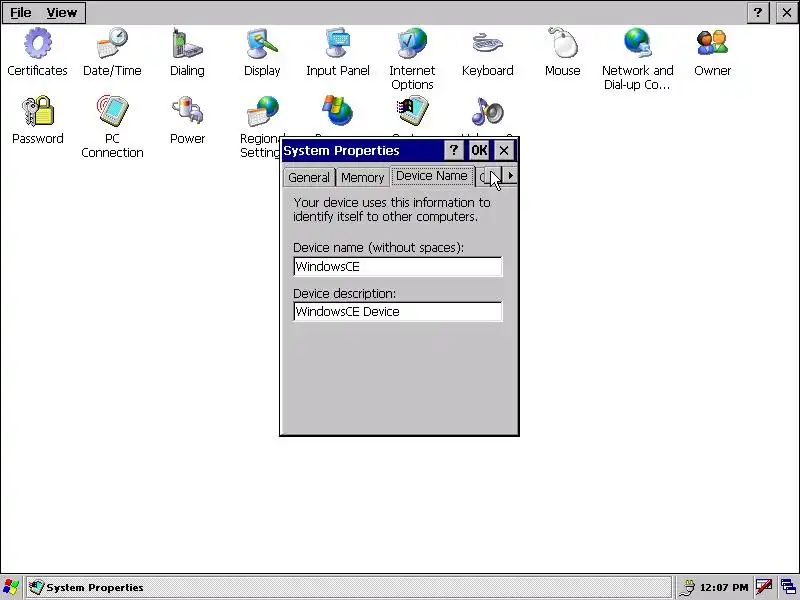This screenshot has height=600, width=800.
Task: Click the Device name text field
Action: coord(398,267)
